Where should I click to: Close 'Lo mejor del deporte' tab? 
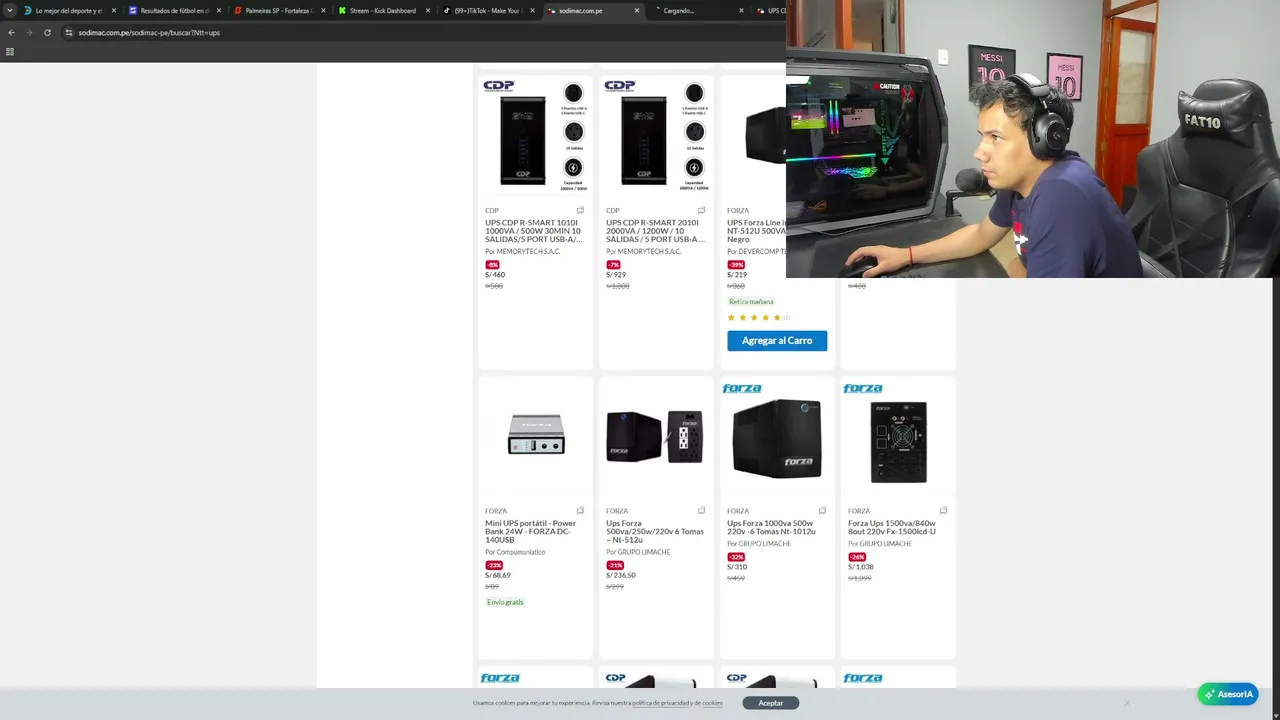point(114,11)
